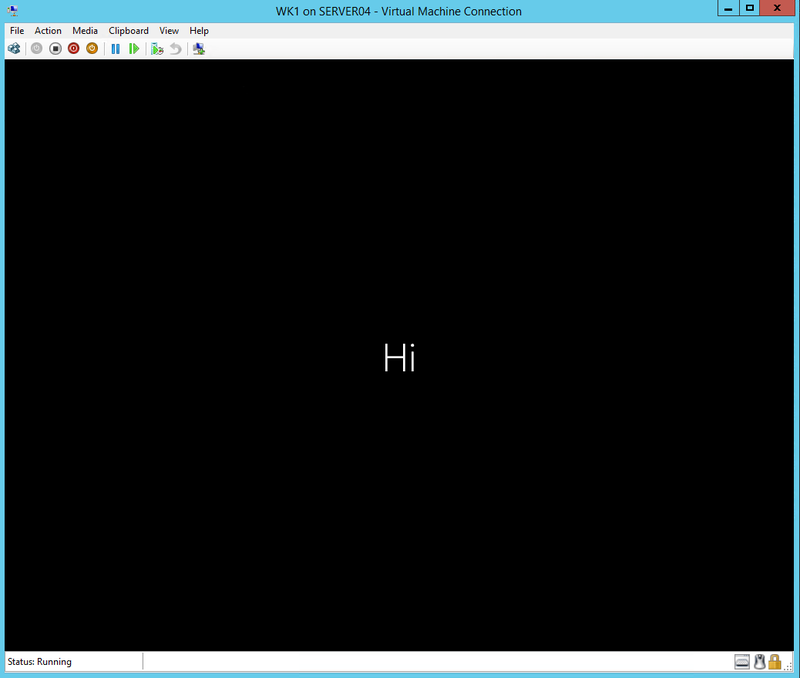Save the virtual machine state

point(93,48)
